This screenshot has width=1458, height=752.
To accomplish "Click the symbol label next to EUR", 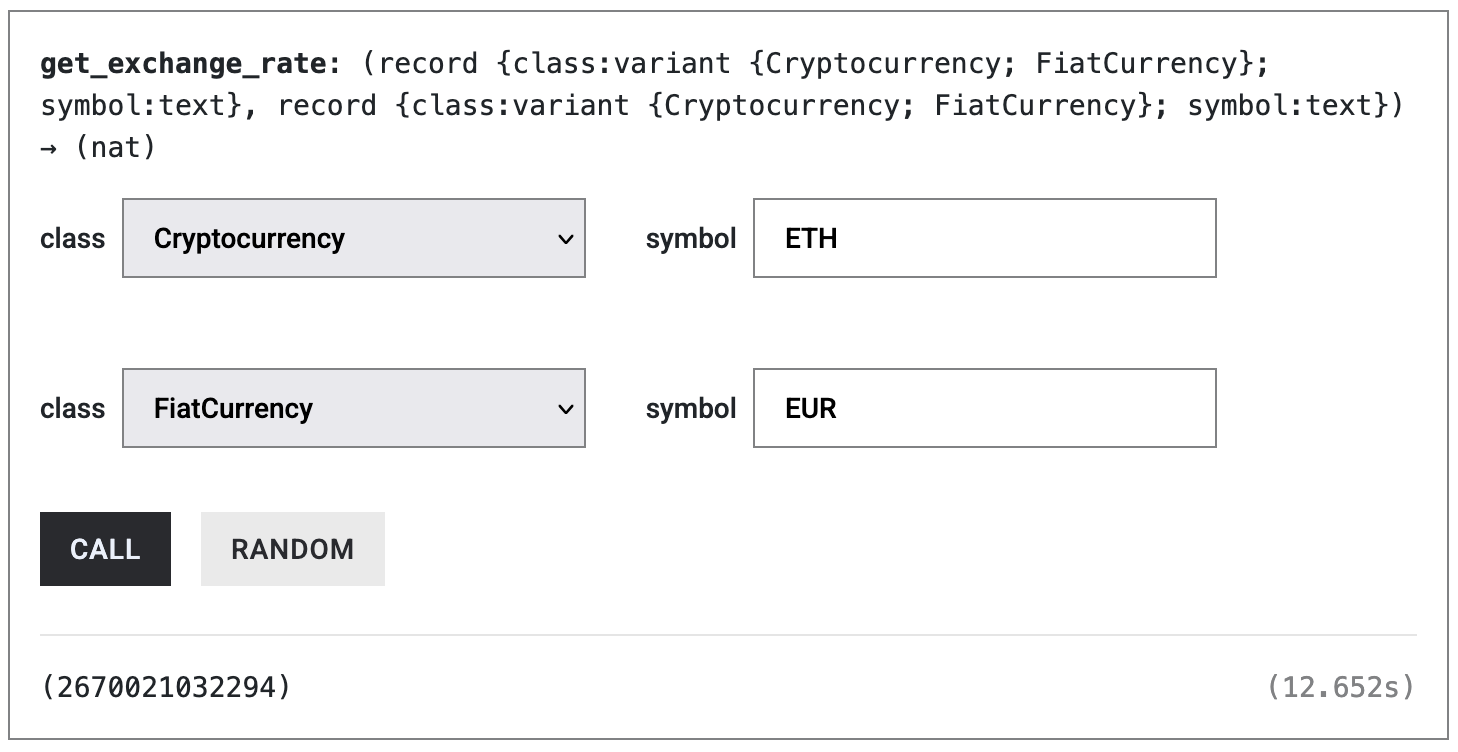I will 690,408.
